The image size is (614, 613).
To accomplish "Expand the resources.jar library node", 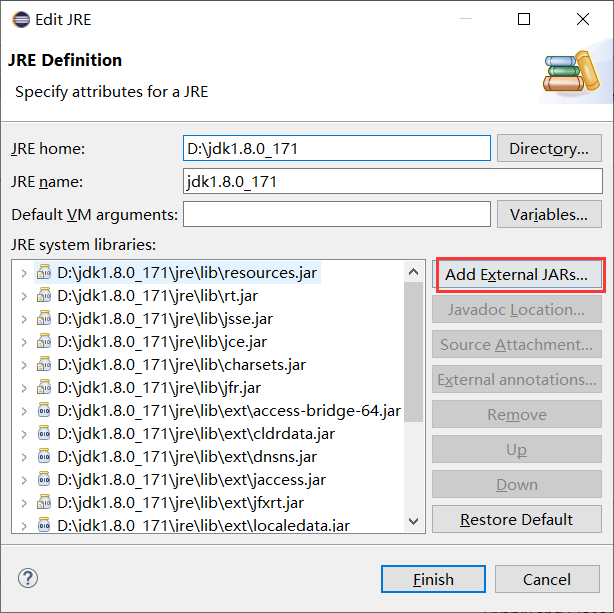I will click(x=24, y=272).
